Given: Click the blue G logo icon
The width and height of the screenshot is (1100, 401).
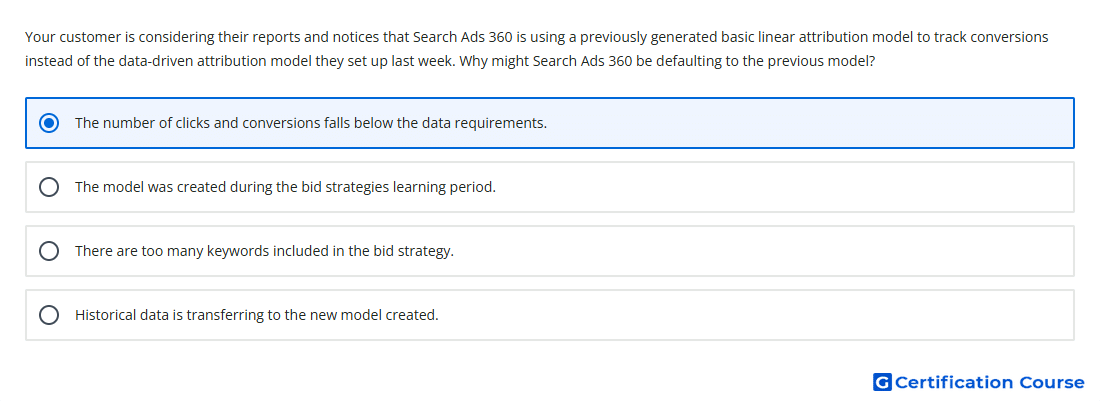Looking at the screenshot, I should tap(882, 382).
